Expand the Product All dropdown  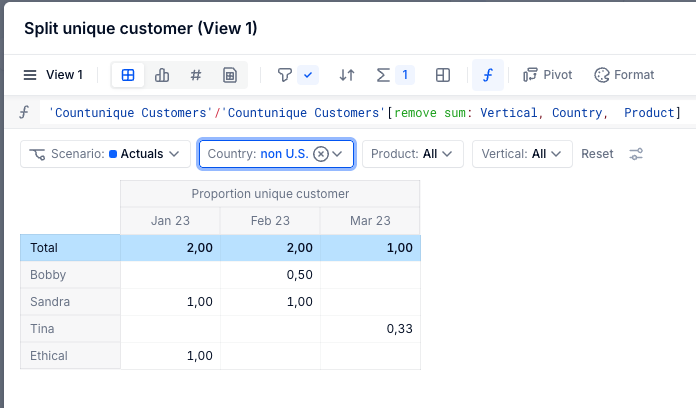pos(413,154)
